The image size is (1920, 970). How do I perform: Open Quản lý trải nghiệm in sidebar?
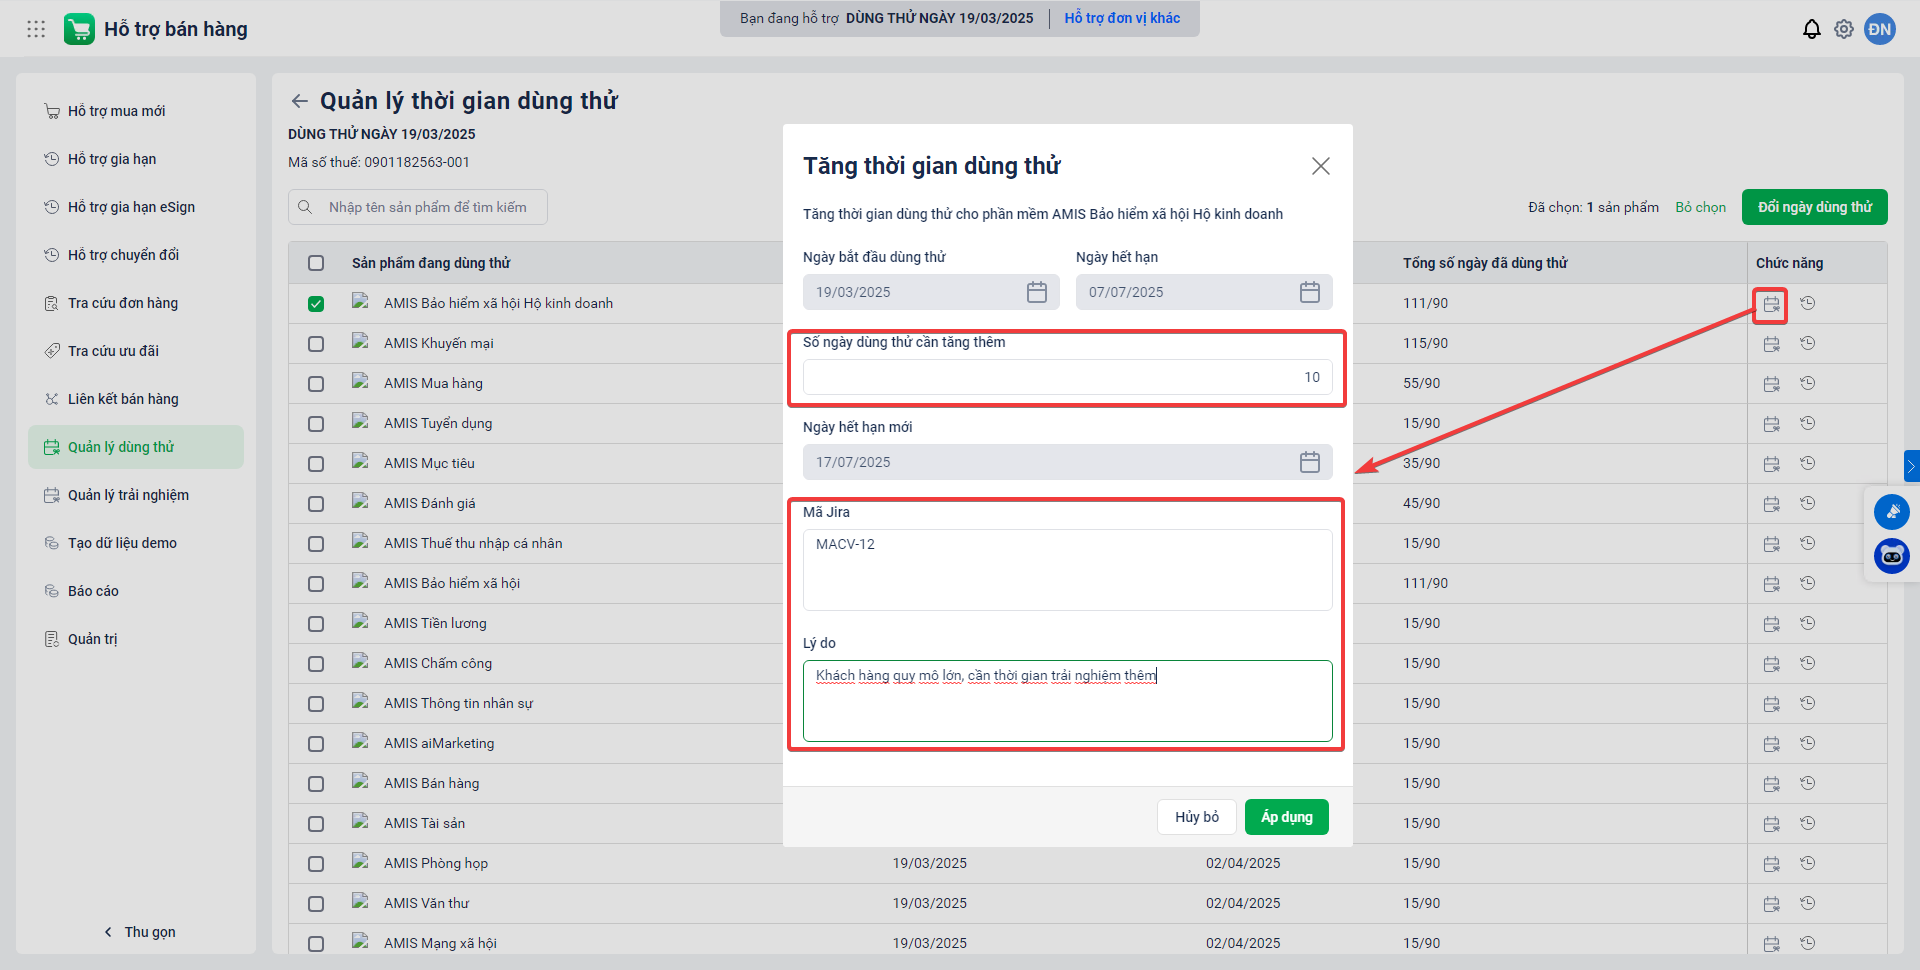pyautogui.click(x=136, y=495)
